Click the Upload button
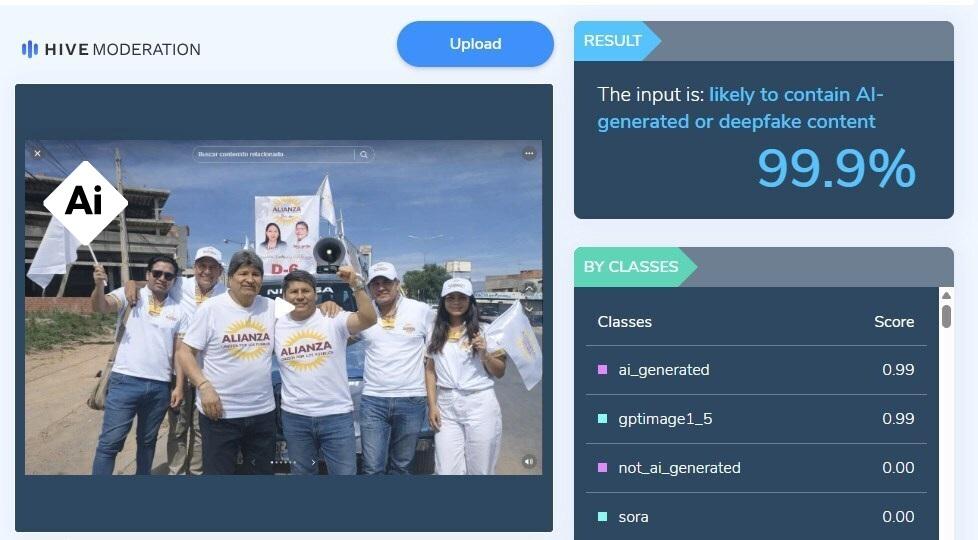This screenshot has width=978, height=540. pyautogui.click(x=475, y=44)
